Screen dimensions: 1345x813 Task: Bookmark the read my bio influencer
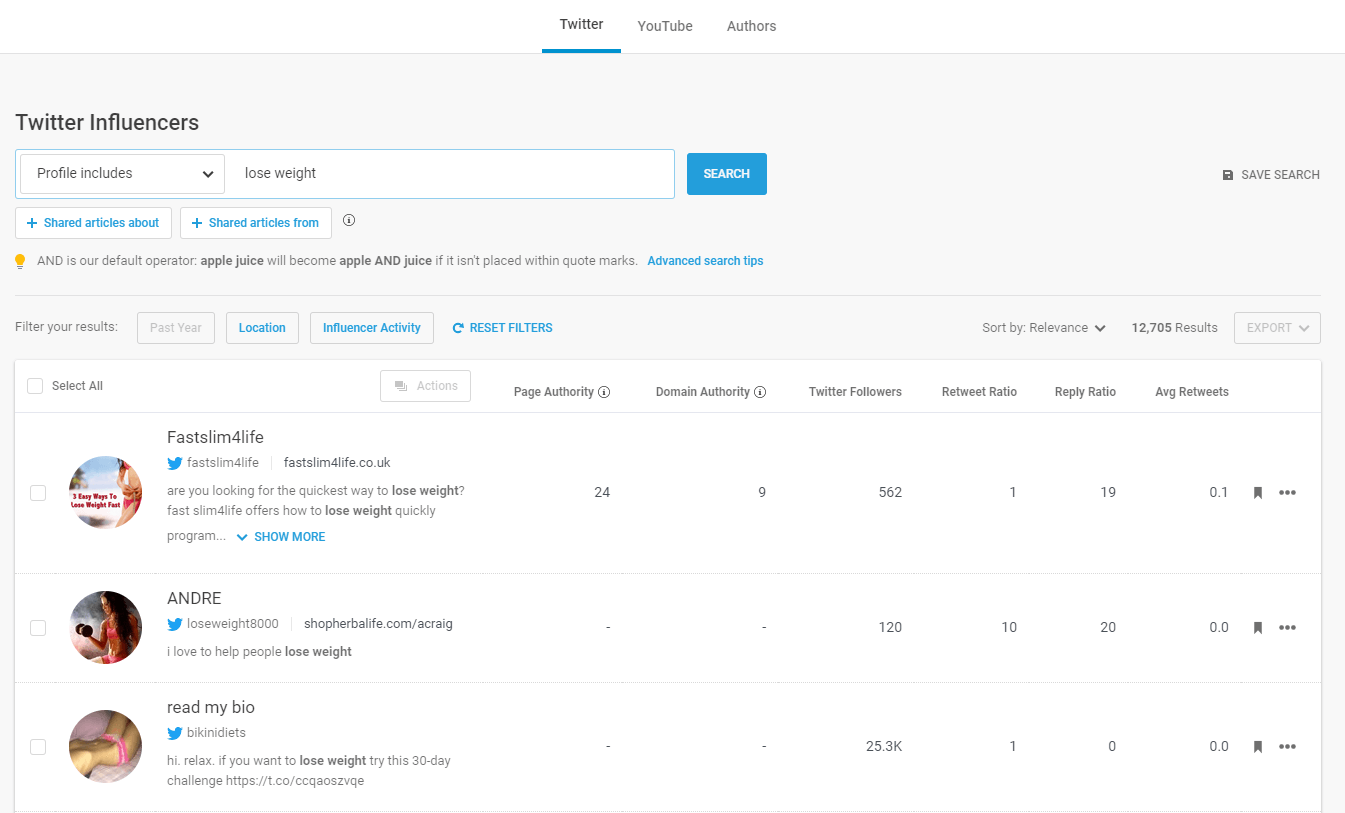(x=1258, y=746)
